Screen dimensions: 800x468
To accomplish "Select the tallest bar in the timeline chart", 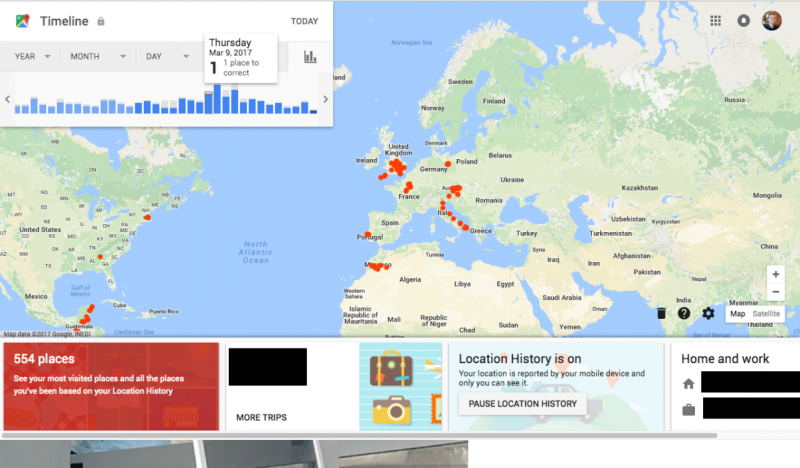I will click(217, 99).
